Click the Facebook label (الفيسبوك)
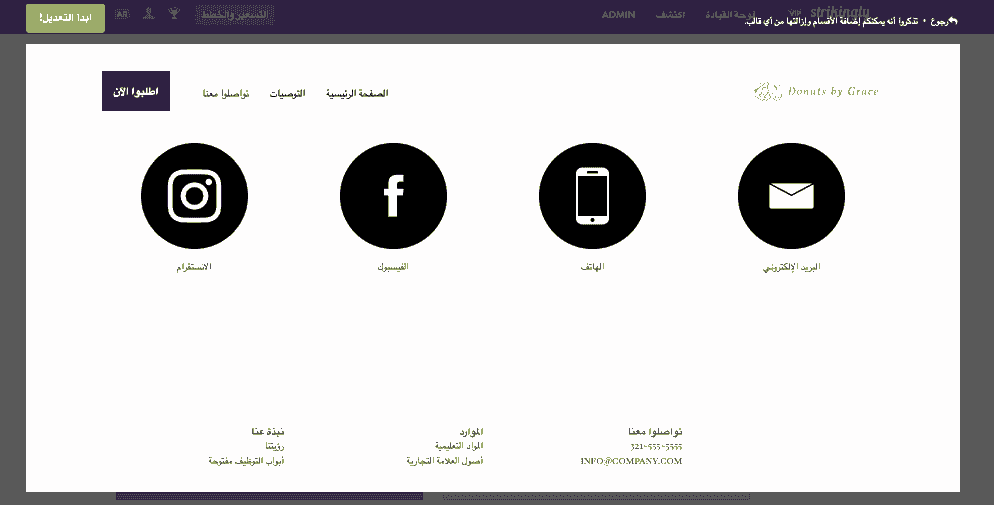 pos(393,267)
